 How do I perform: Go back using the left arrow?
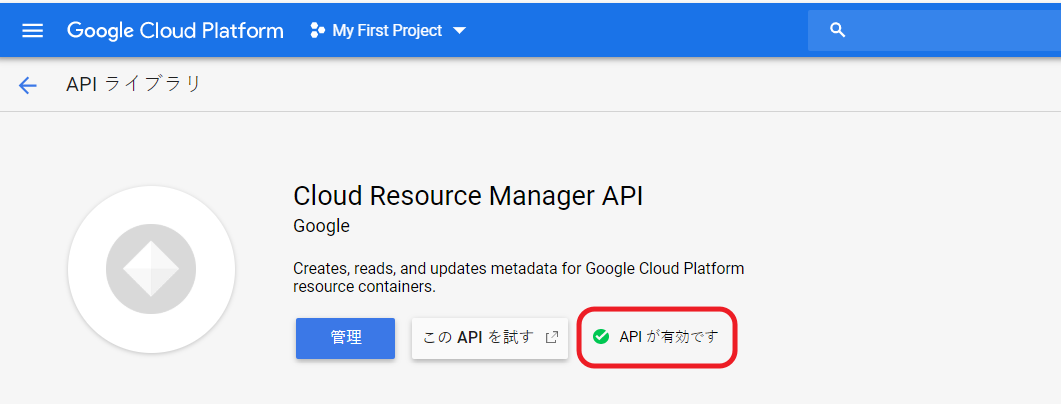point(28,85)
